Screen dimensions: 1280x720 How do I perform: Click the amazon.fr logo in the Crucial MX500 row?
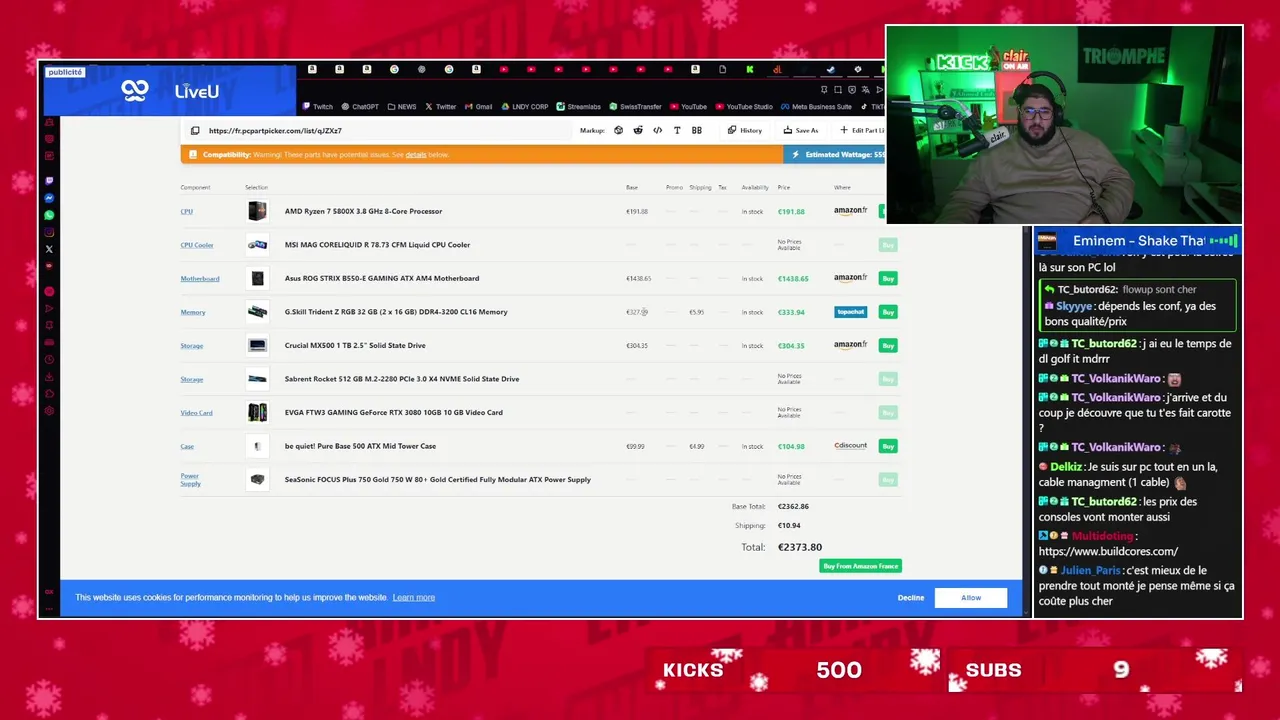[x=850, y=345]
